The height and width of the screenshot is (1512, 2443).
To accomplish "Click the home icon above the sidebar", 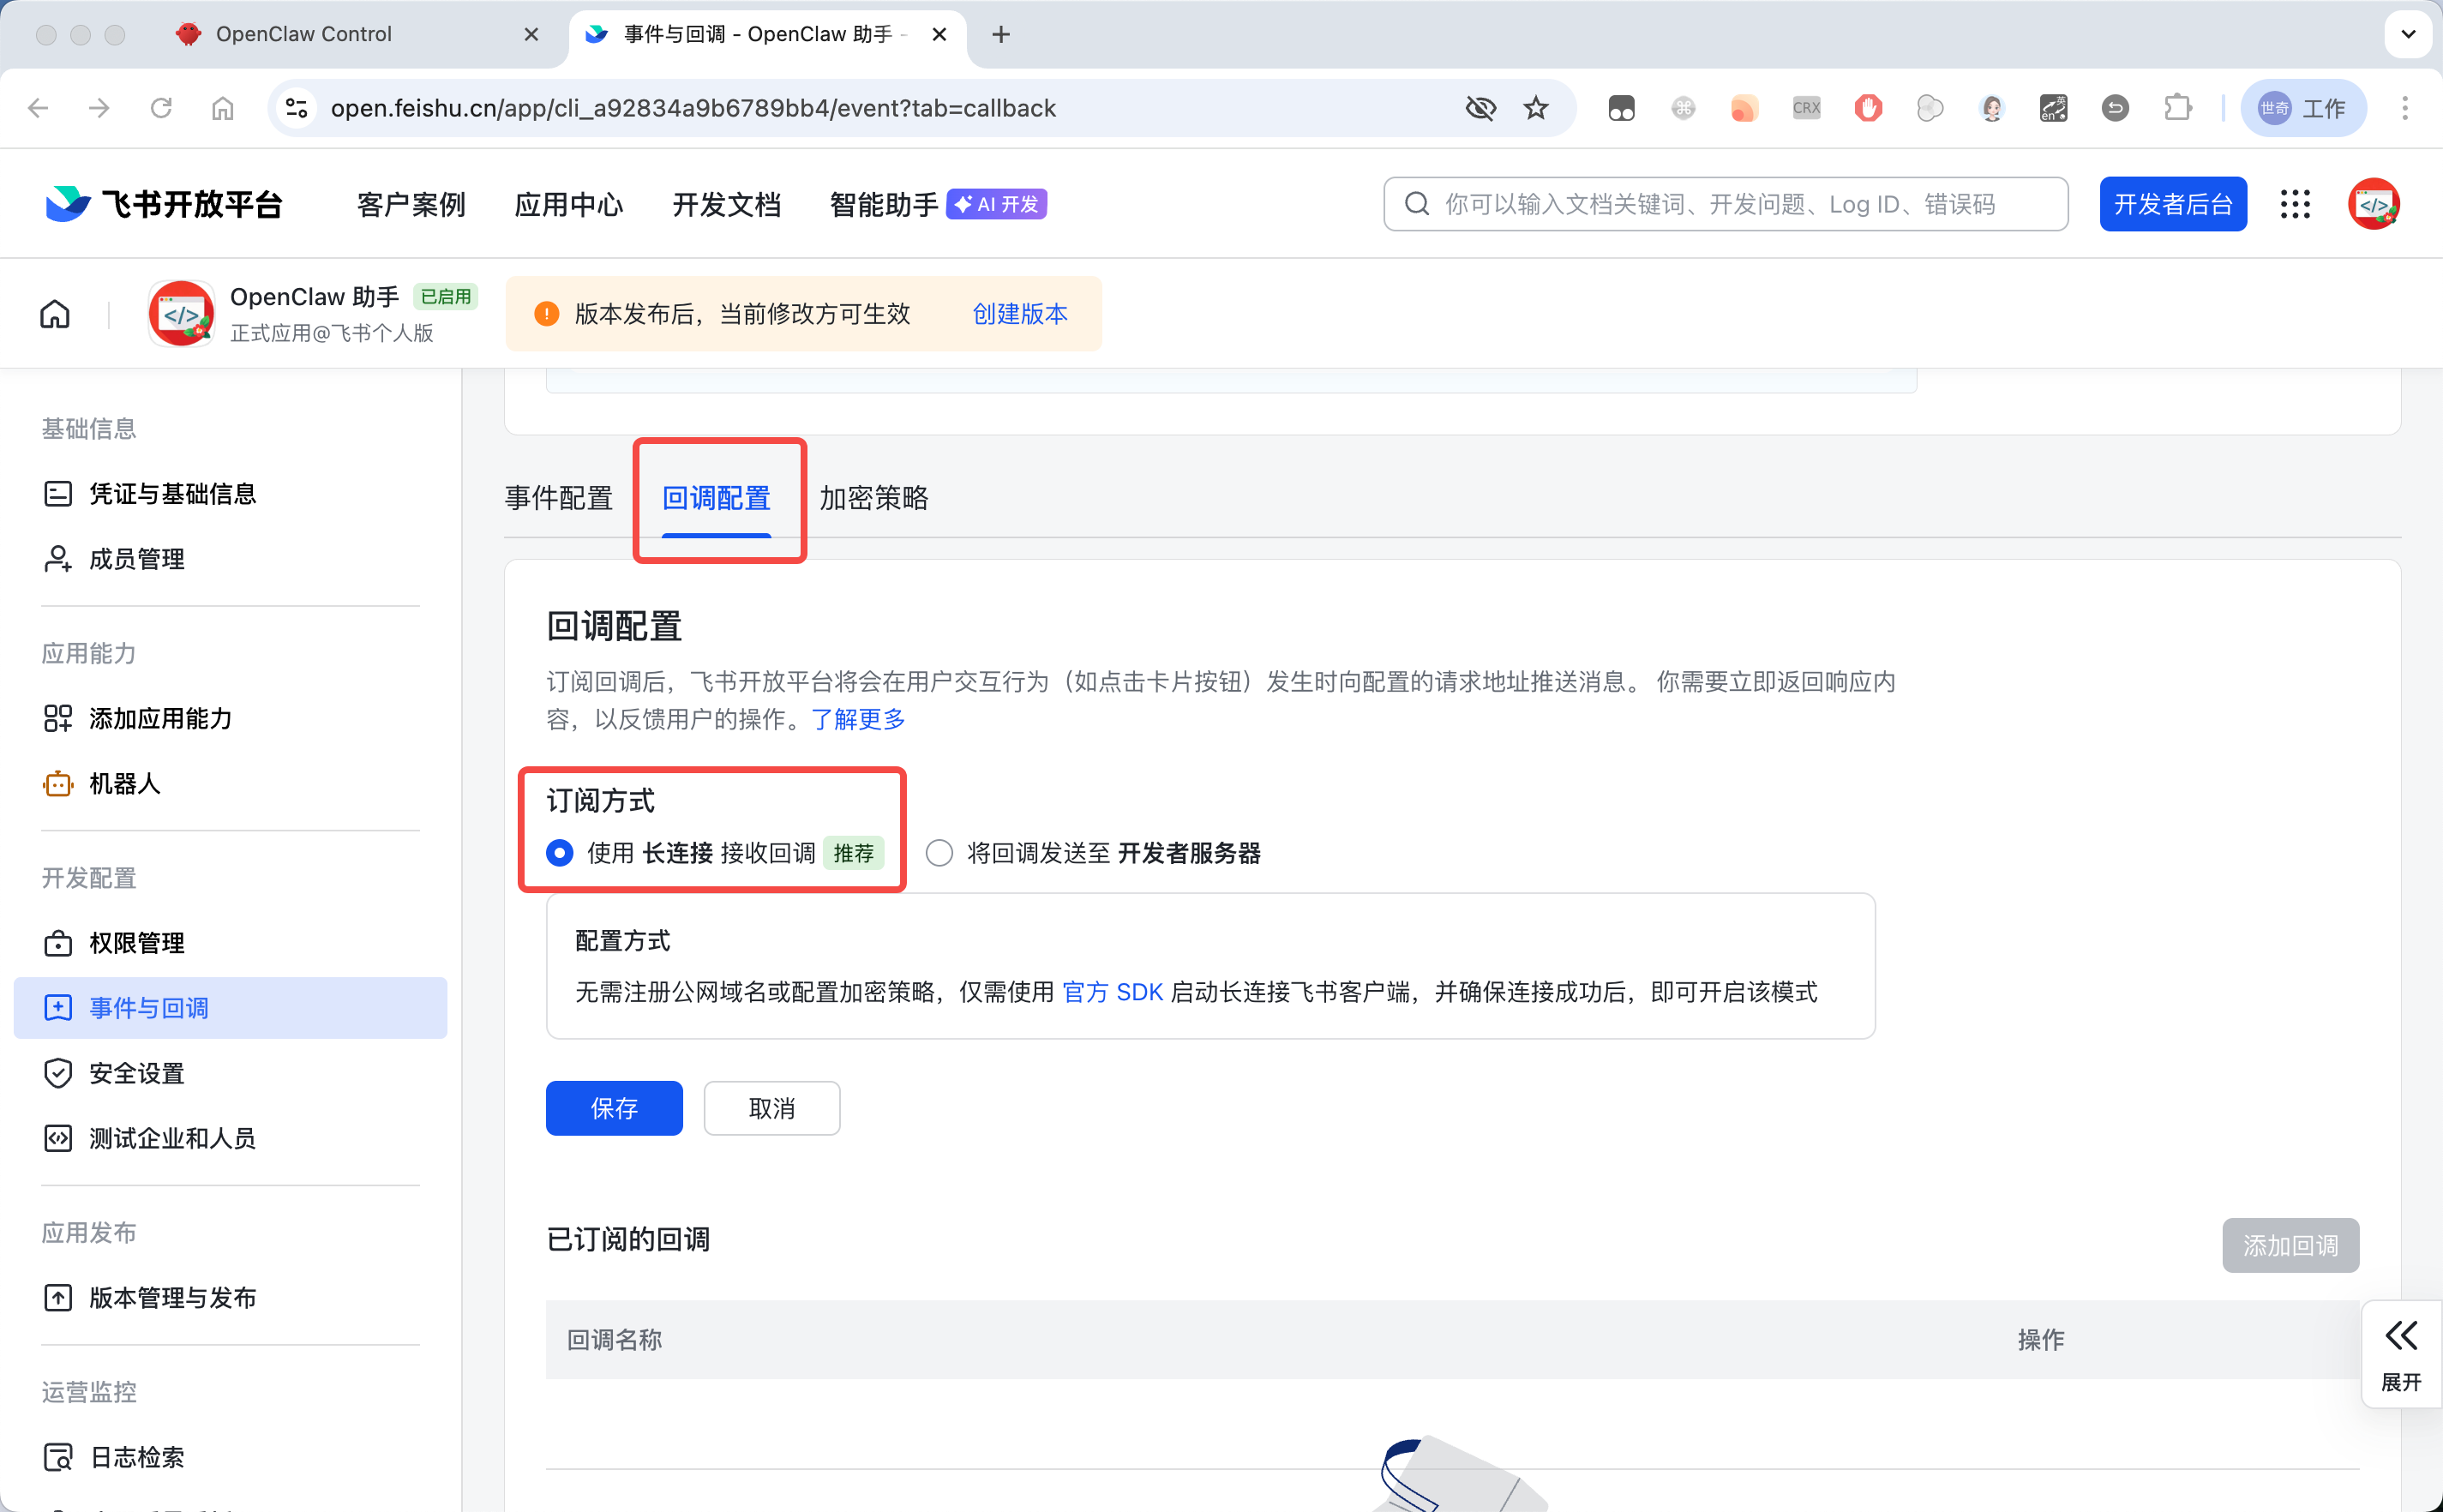I will [54, 313].
